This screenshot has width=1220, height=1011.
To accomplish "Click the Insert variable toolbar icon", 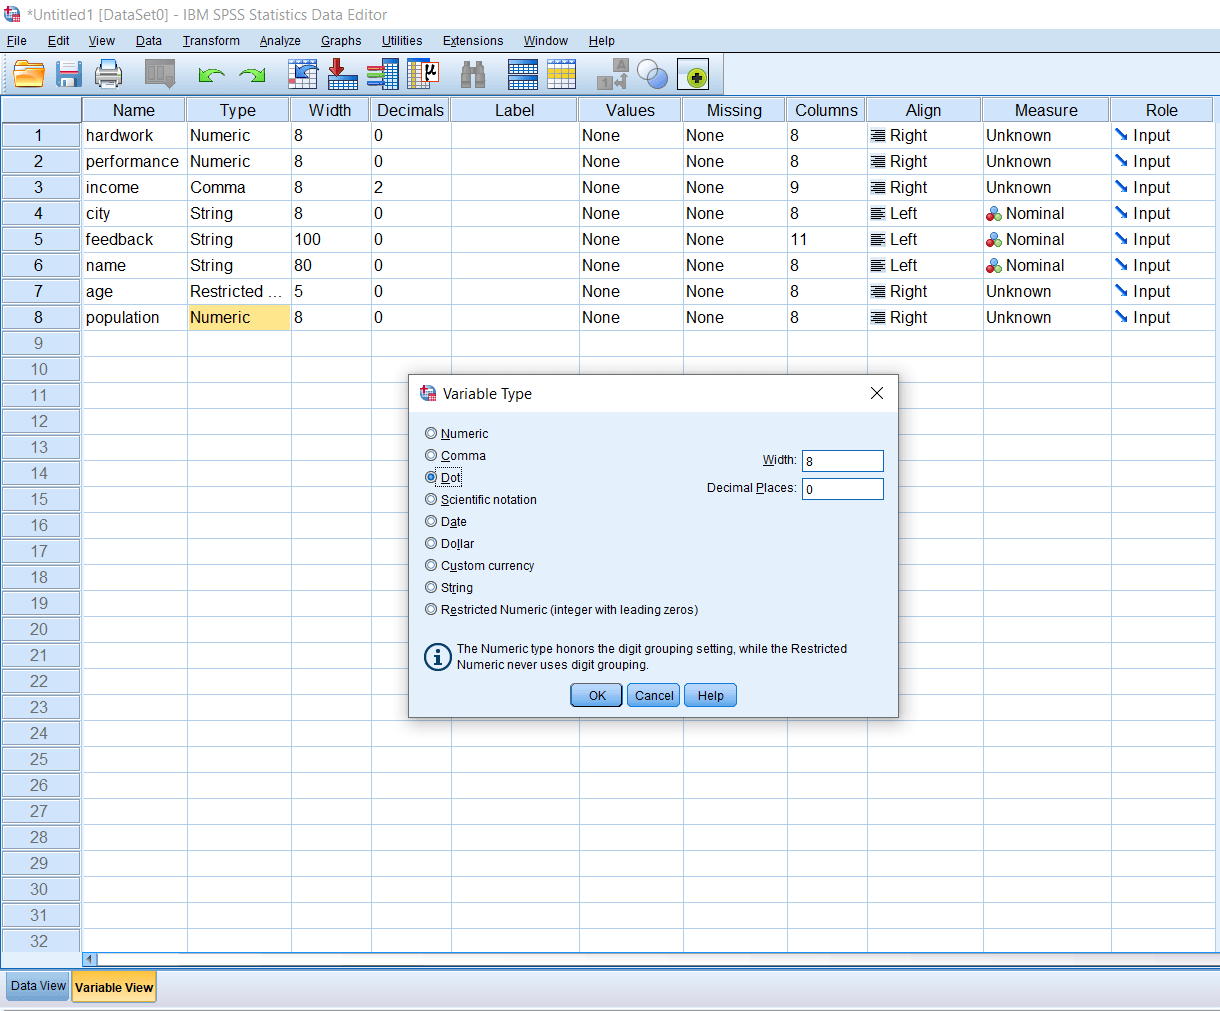I will 561,75.
